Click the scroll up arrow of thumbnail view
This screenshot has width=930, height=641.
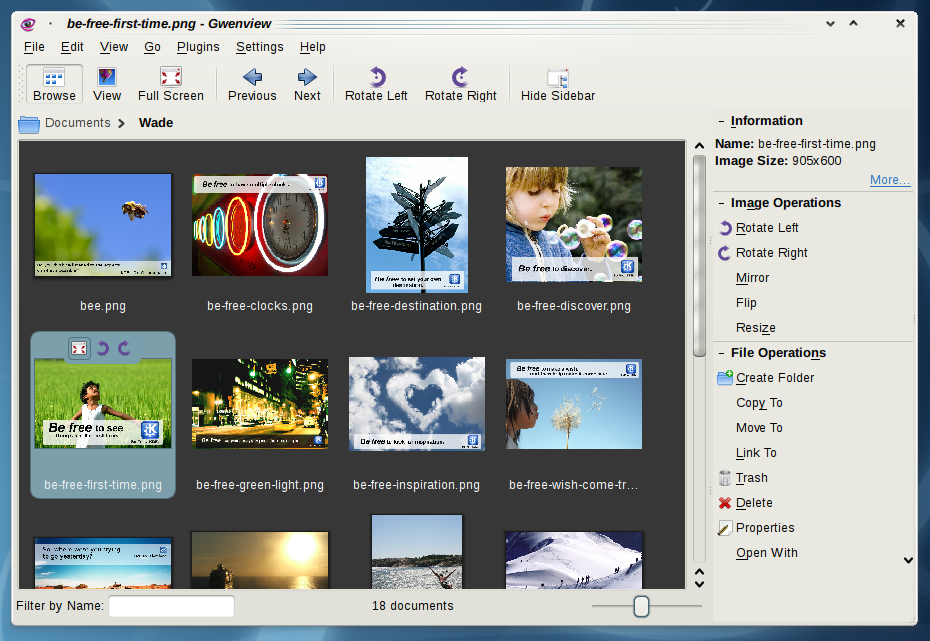click(699, 145)
